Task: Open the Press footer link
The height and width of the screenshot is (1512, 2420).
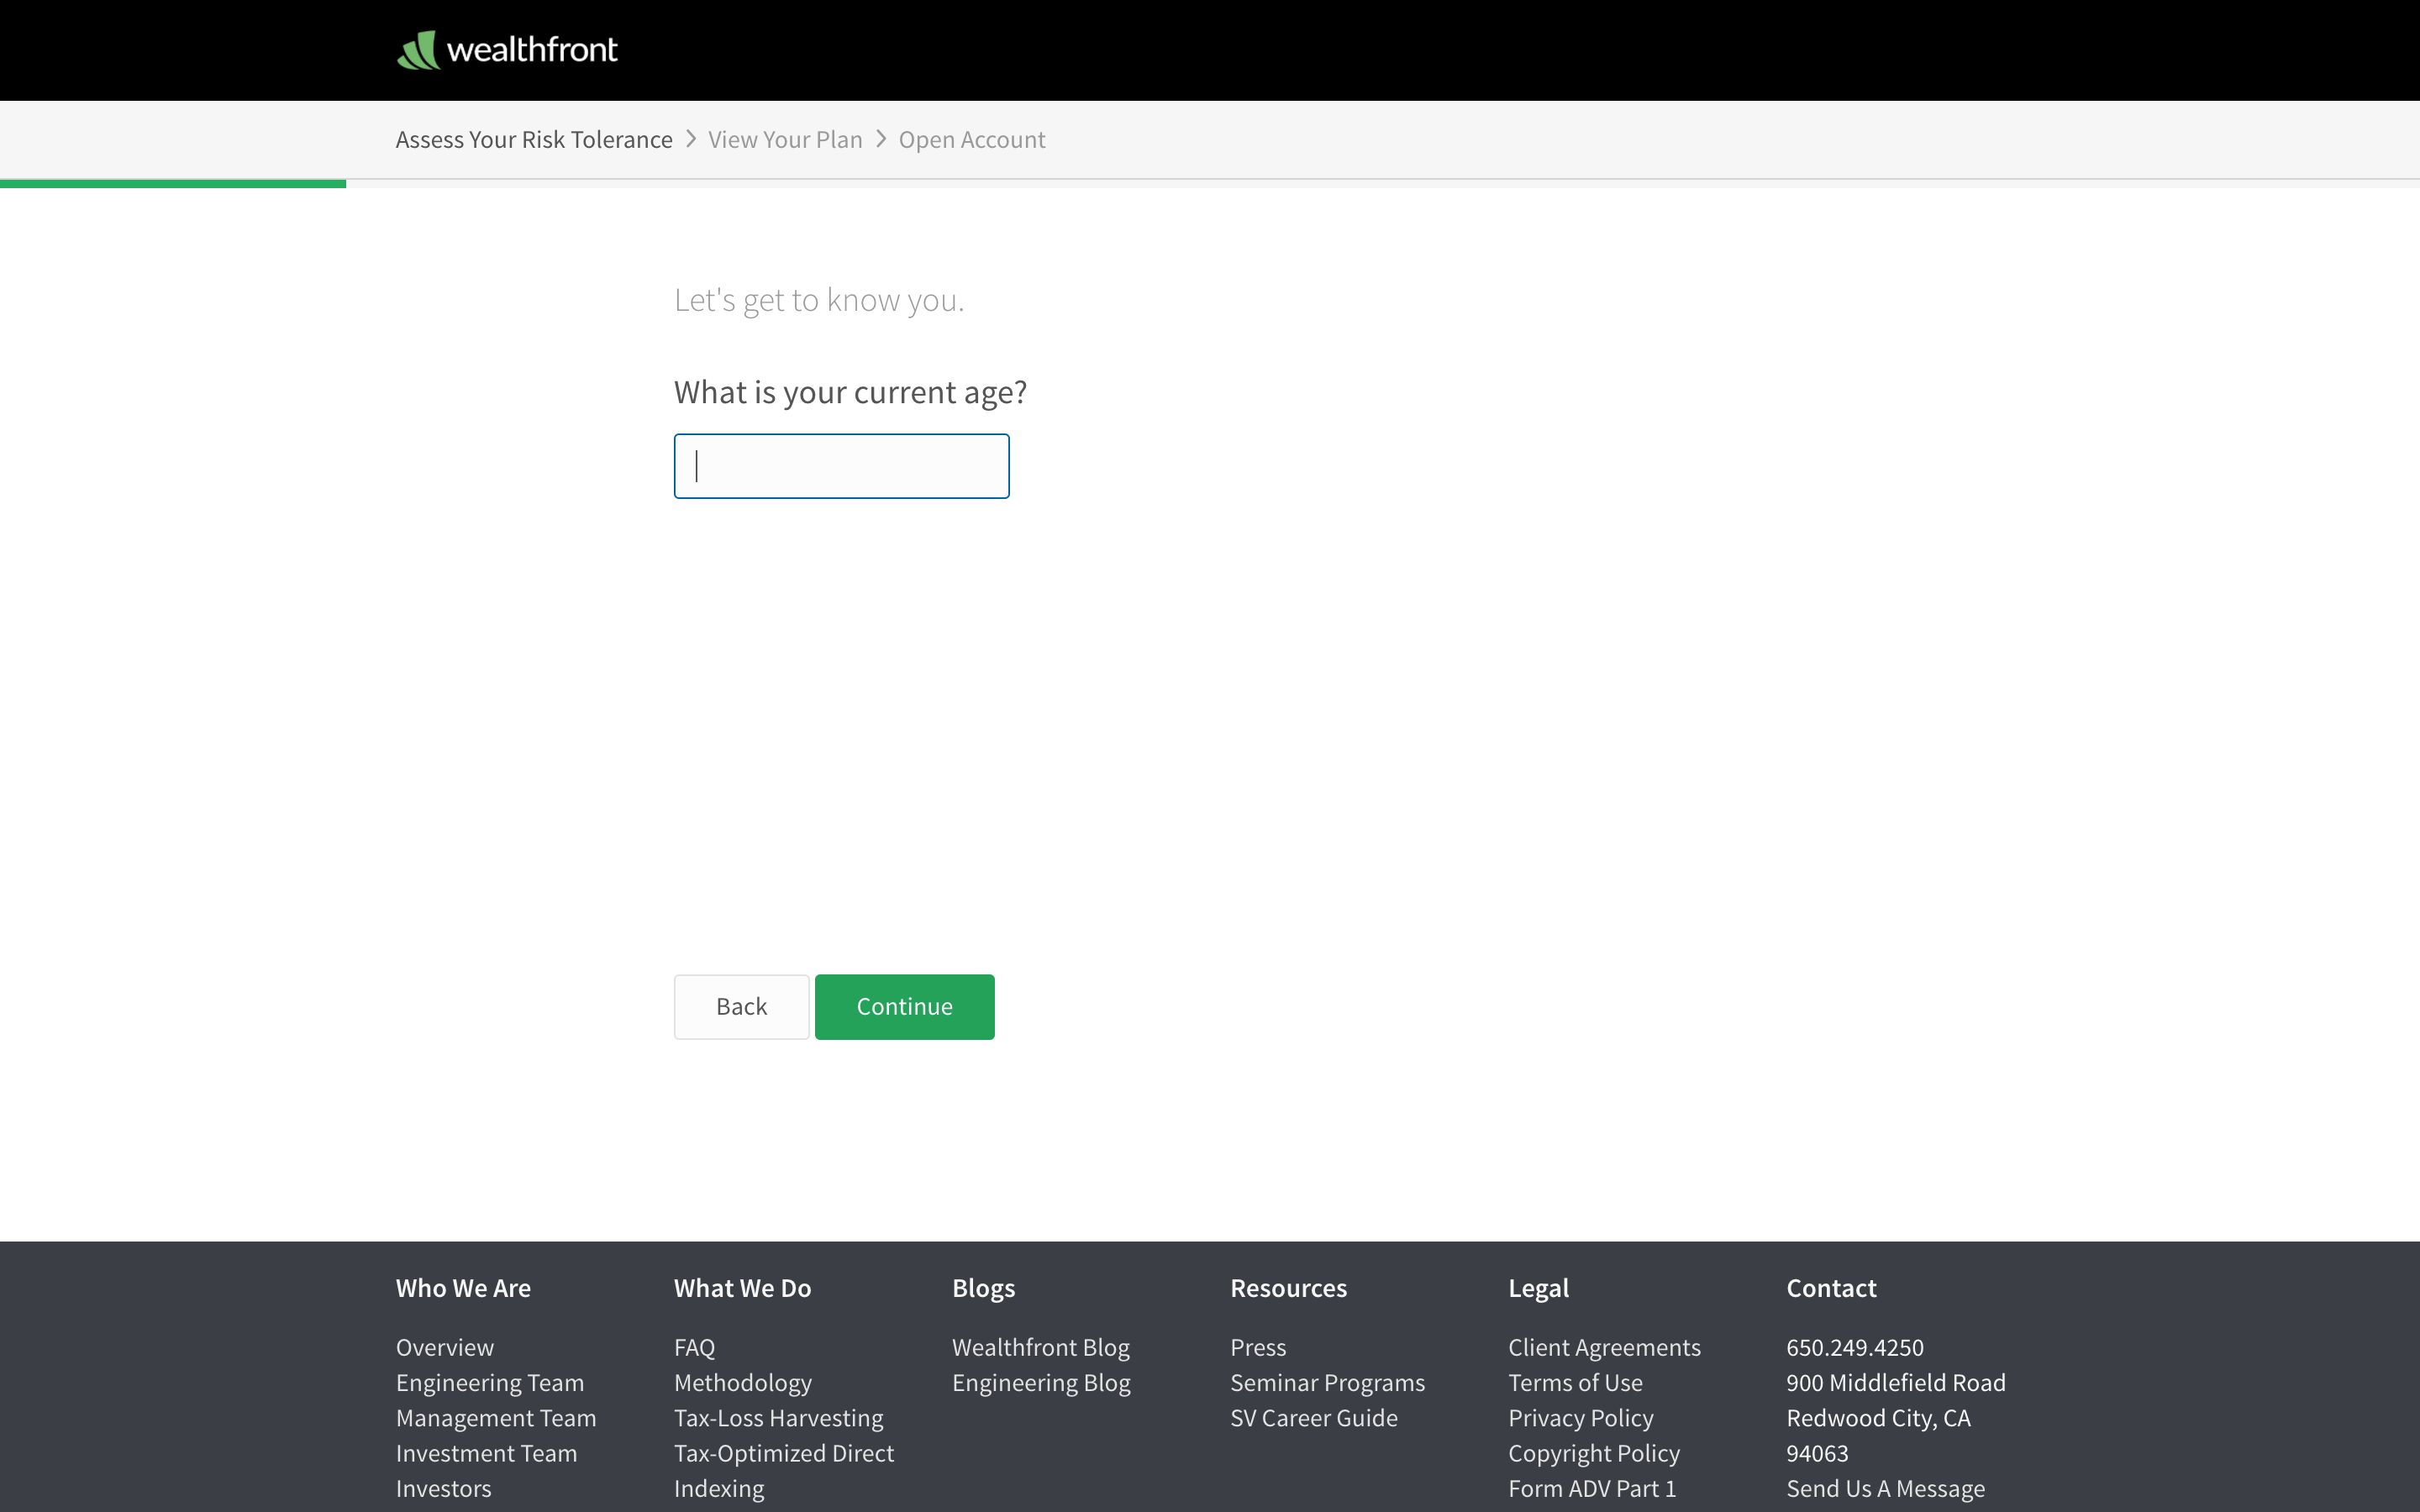Action: pos(1258,1347)
